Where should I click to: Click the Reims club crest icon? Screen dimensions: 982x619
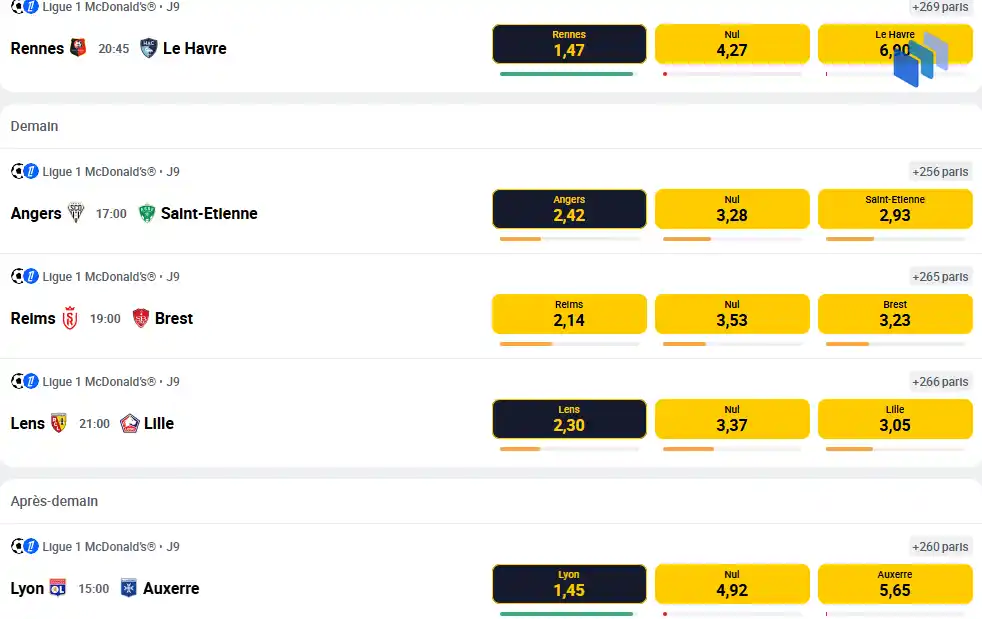[x=70, y=318]
